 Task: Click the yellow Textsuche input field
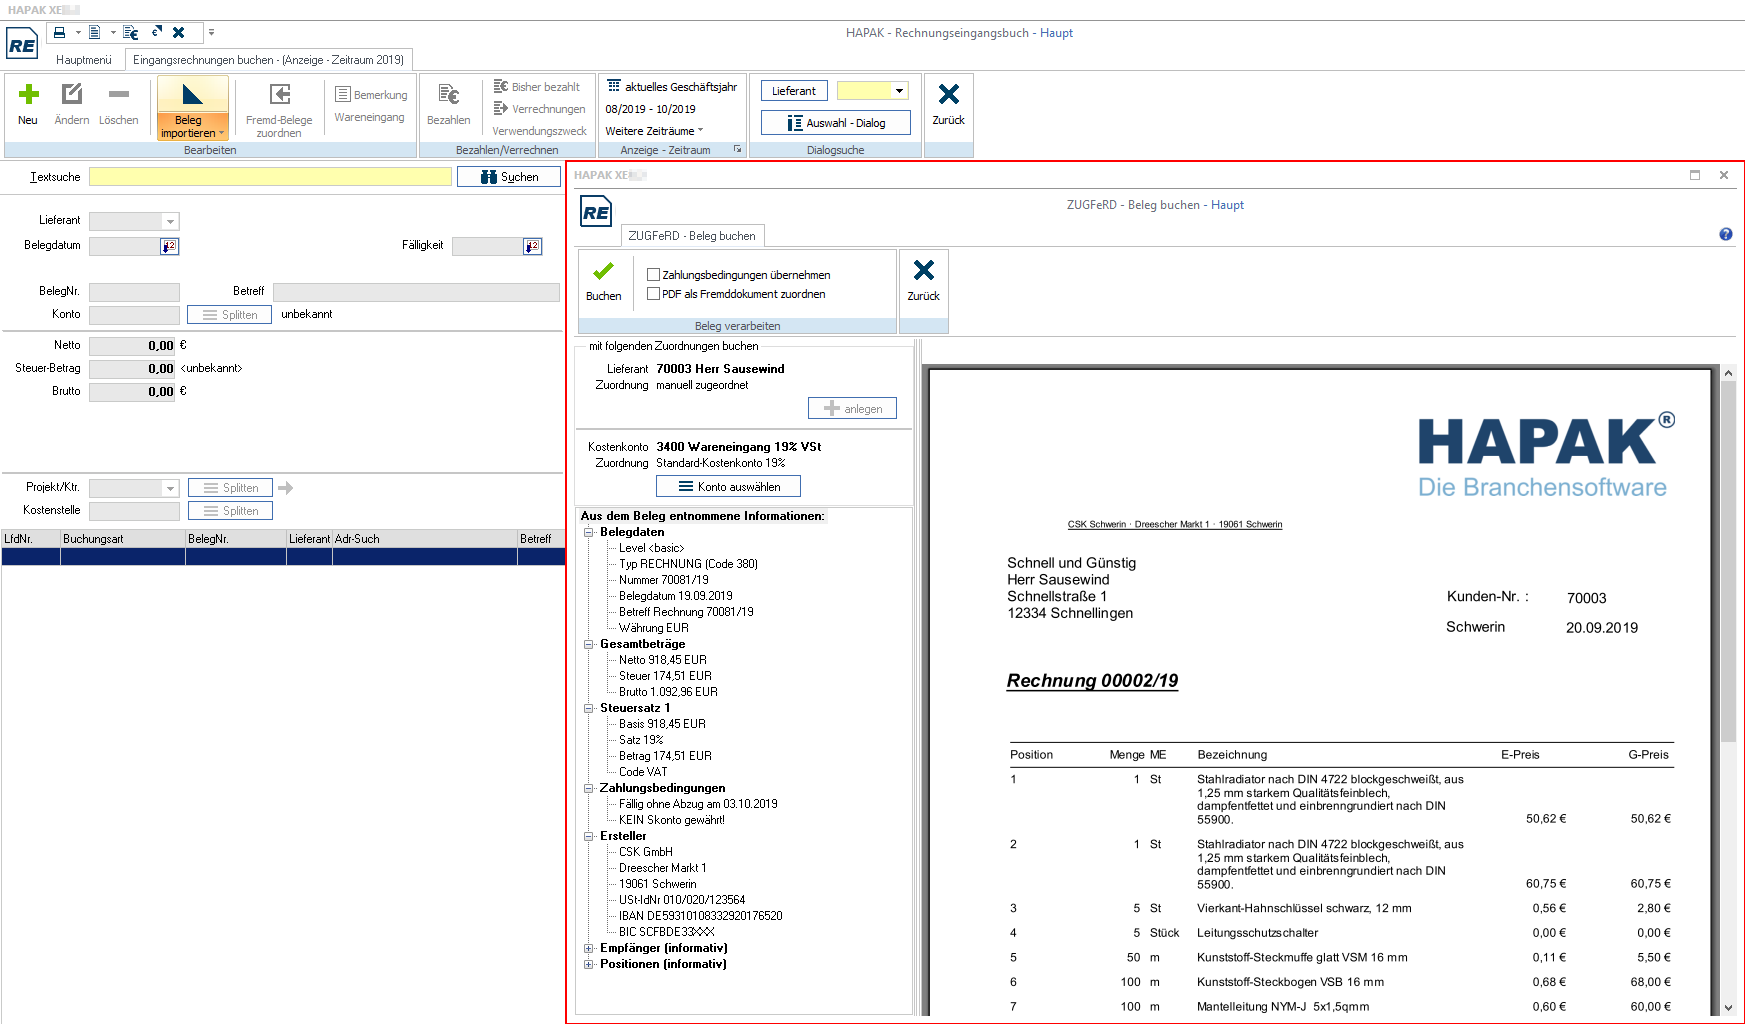tap(270, 177)
